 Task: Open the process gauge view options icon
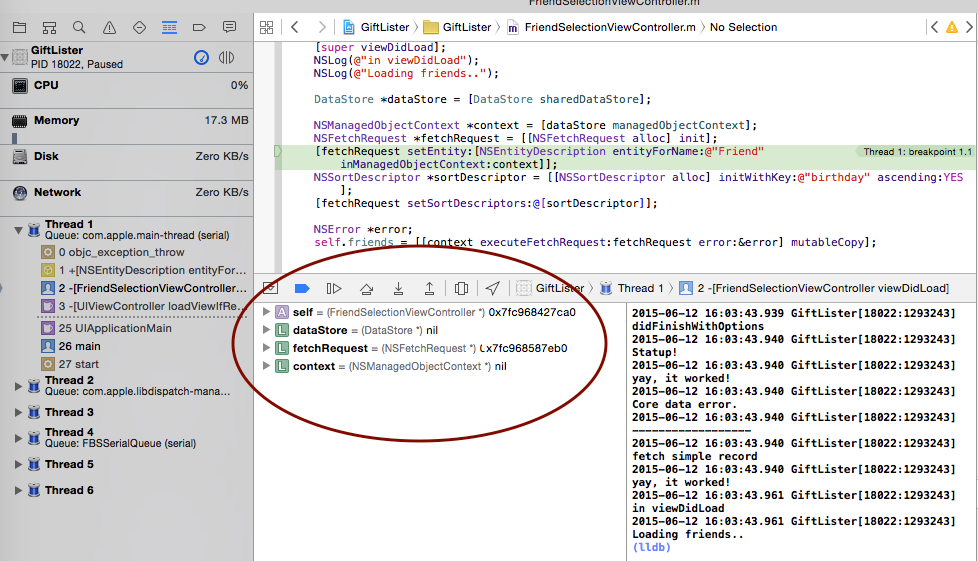(201, 57)
